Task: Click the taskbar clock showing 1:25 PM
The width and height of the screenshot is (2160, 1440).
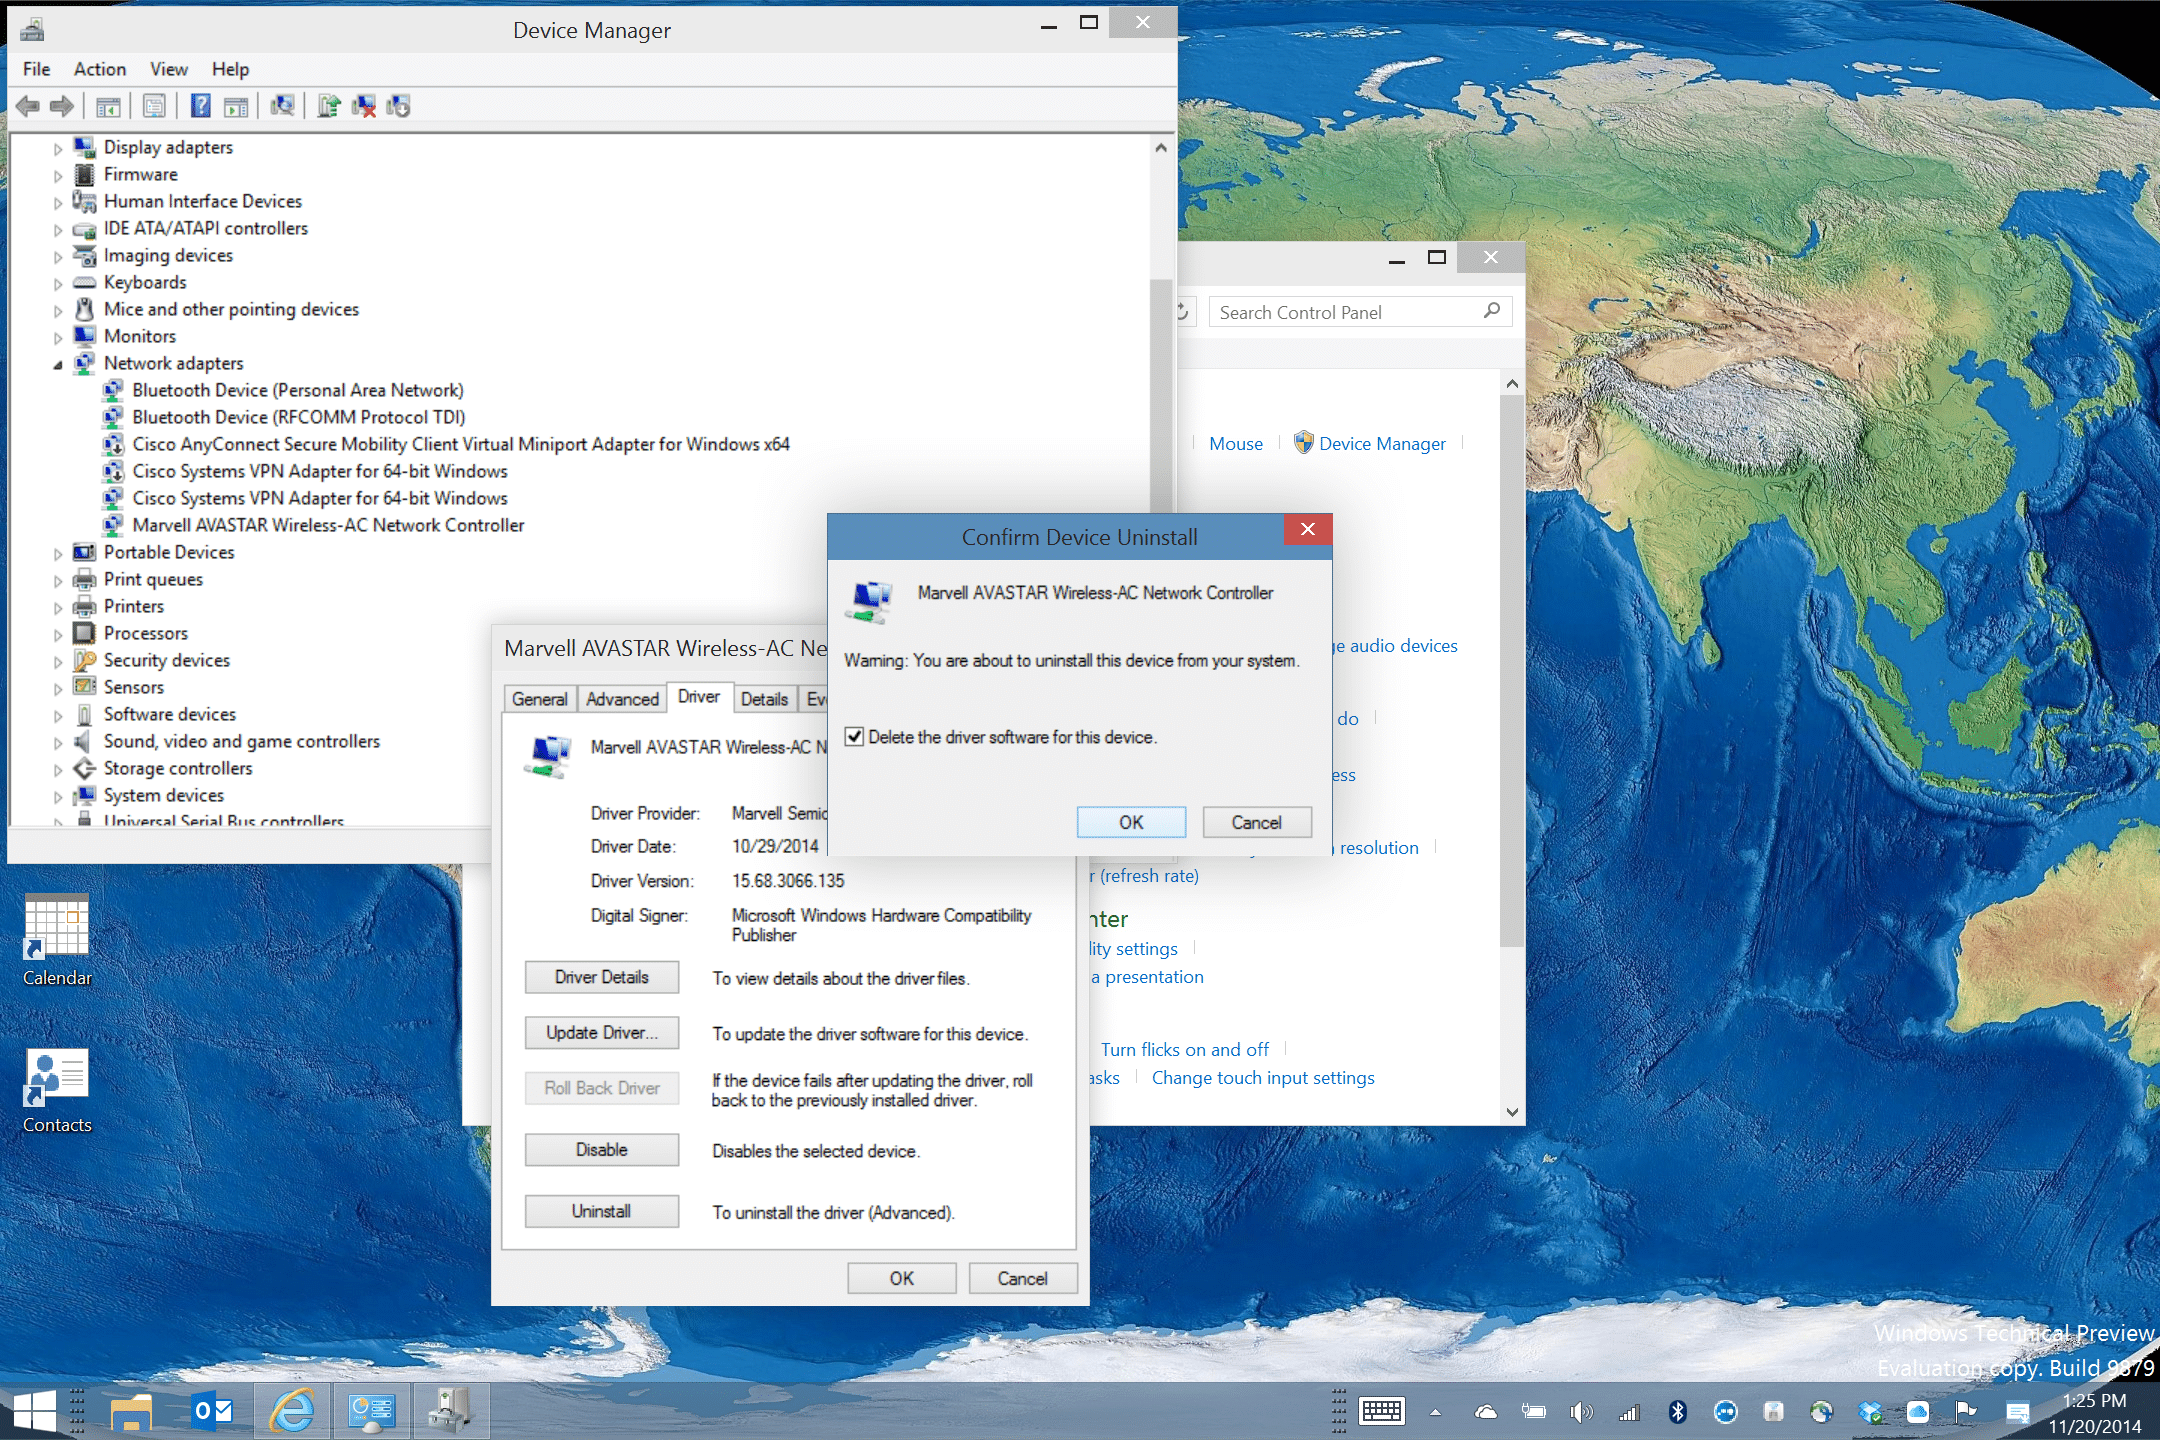Action: click(2095, 1413)
